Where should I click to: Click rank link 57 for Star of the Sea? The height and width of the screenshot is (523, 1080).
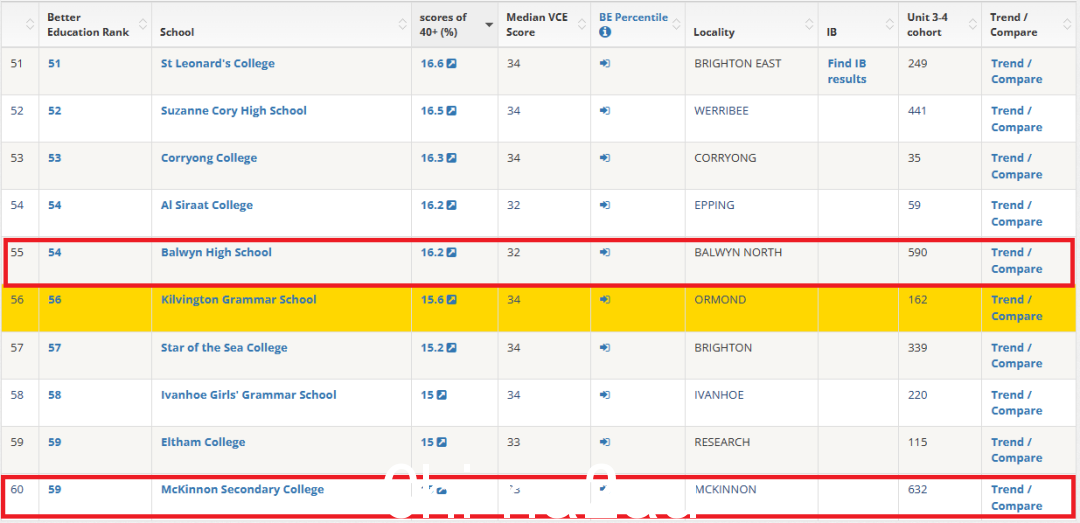click(x=54, y=347)
